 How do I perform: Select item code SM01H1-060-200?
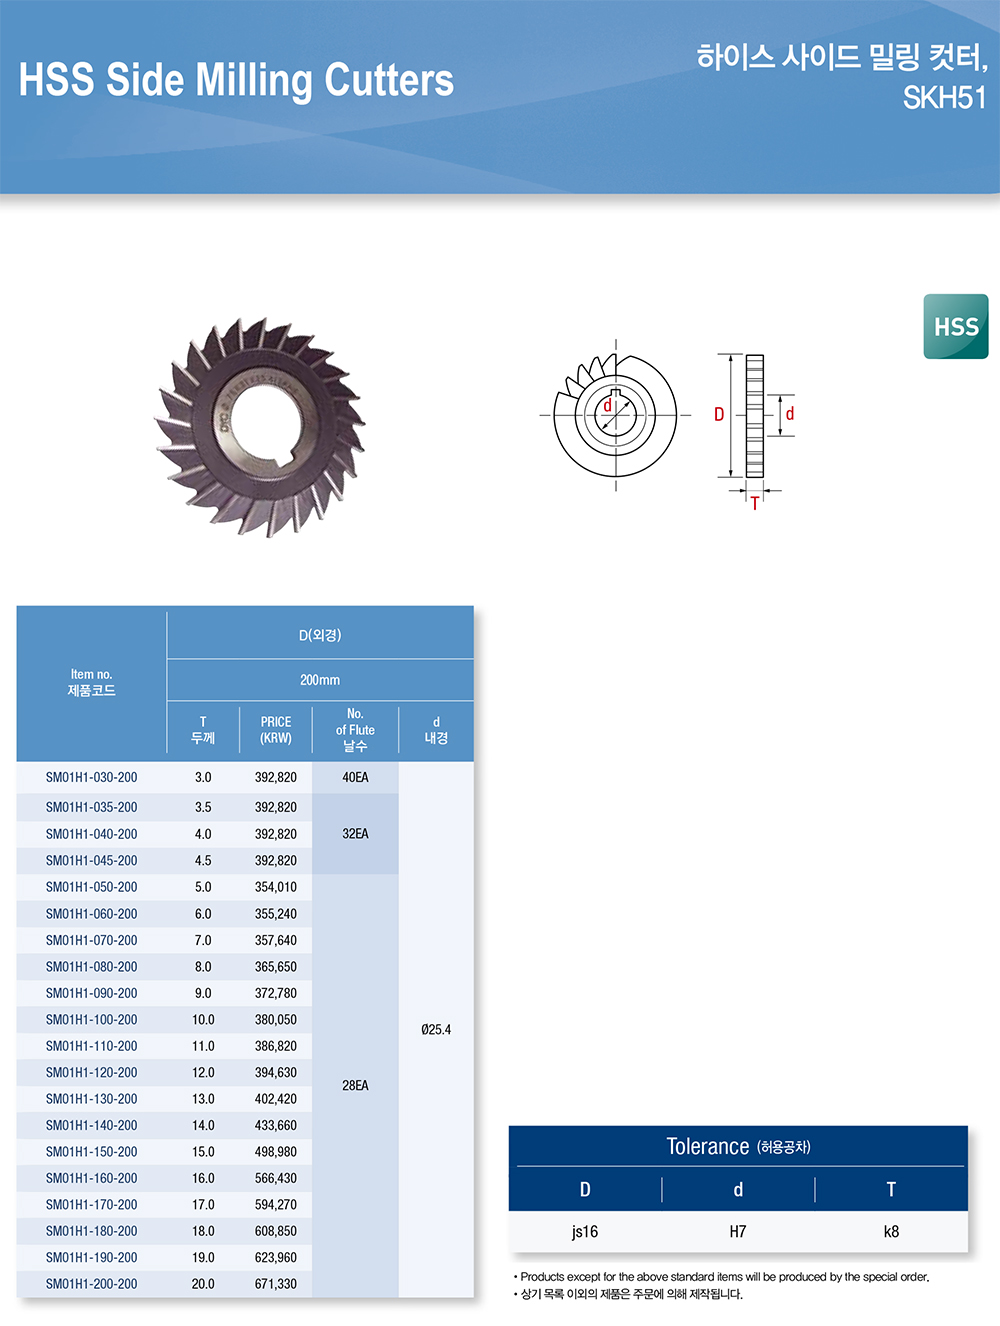[x=92, y=914]
